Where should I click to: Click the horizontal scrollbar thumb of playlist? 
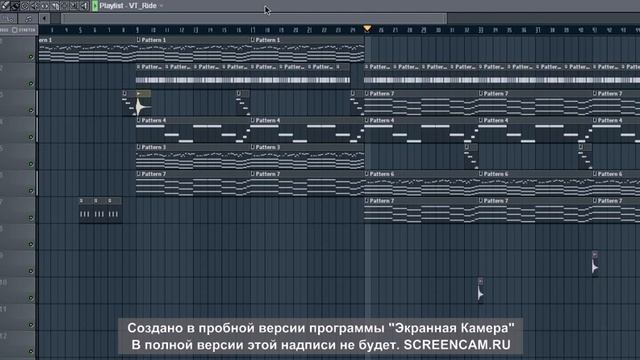254,18
